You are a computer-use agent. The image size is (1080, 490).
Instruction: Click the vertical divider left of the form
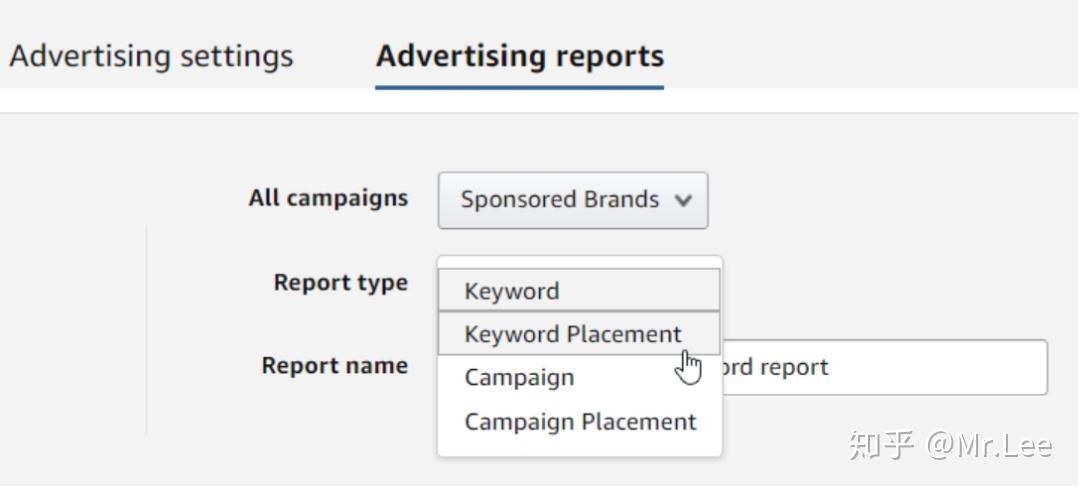147,330
